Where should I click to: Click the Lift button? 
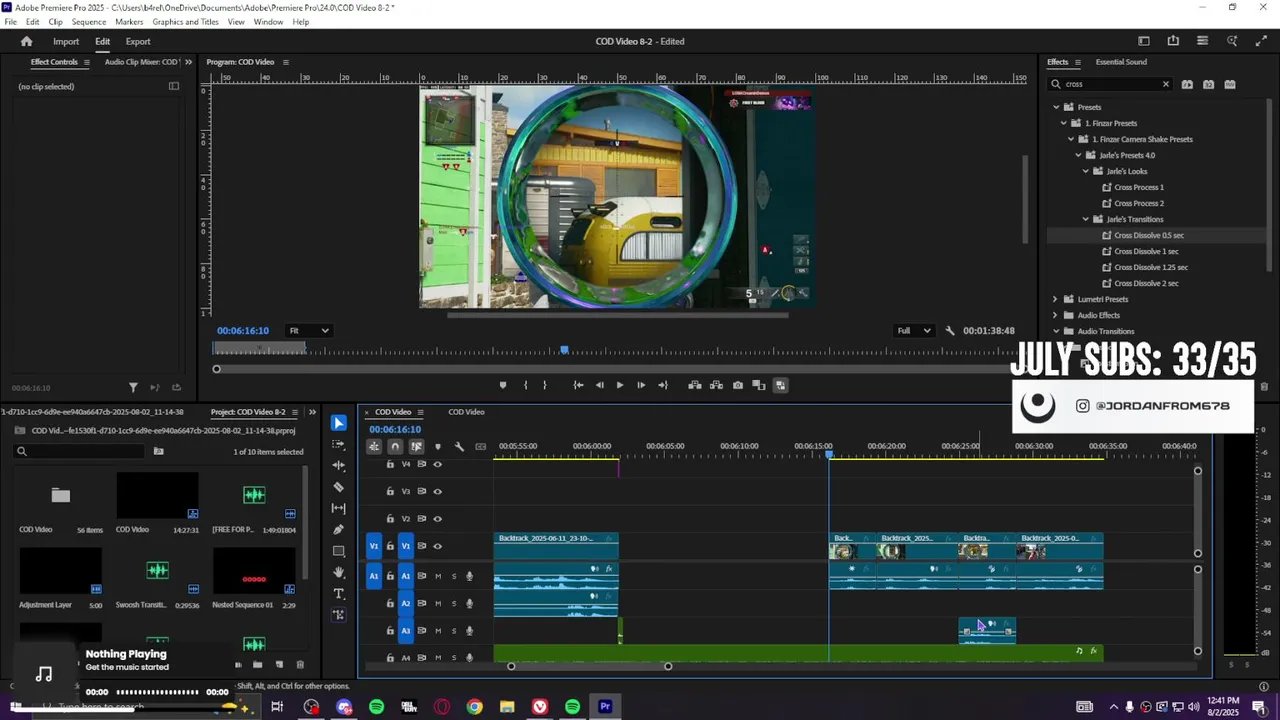click(695, 385)
